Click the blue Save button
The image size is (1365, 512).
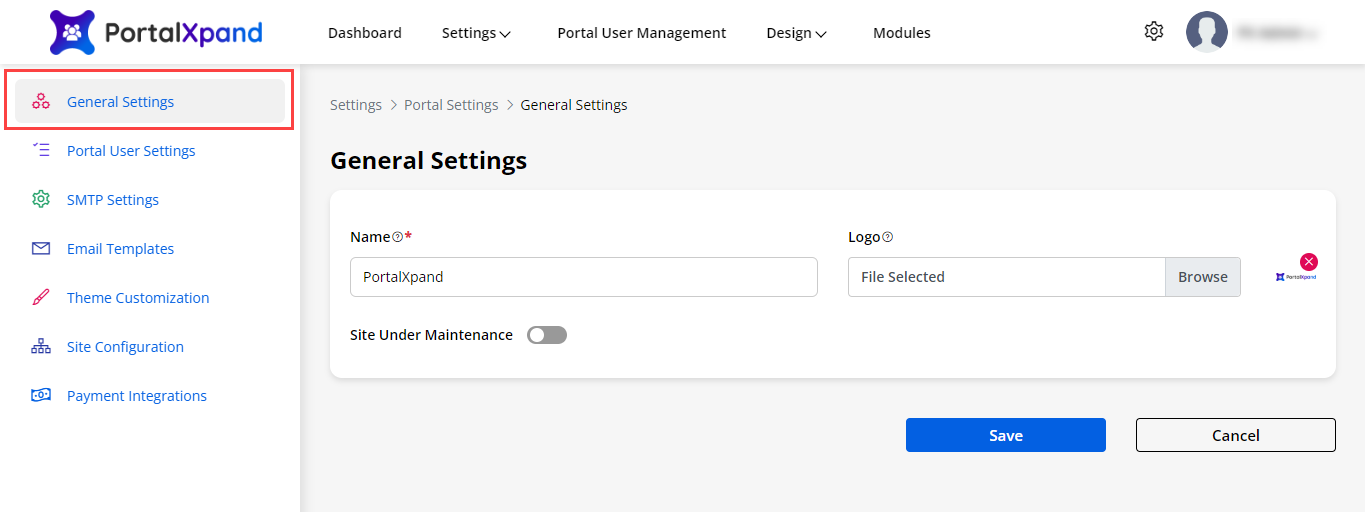tap(1005, 435)
